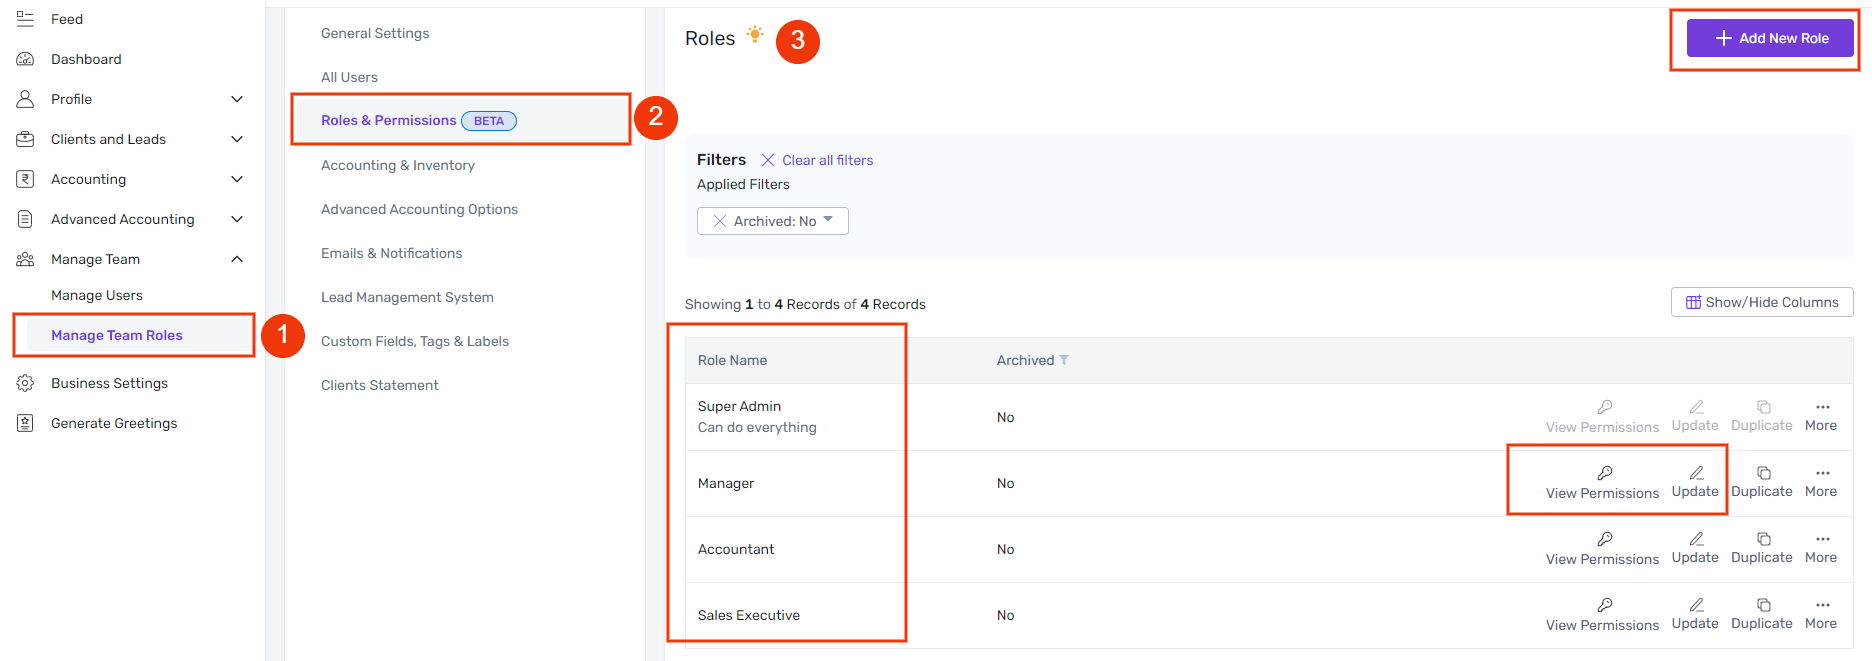Open Accounting & Inventory settings
This screenshot has width=1872, height=661.
(x=398, y=165)
